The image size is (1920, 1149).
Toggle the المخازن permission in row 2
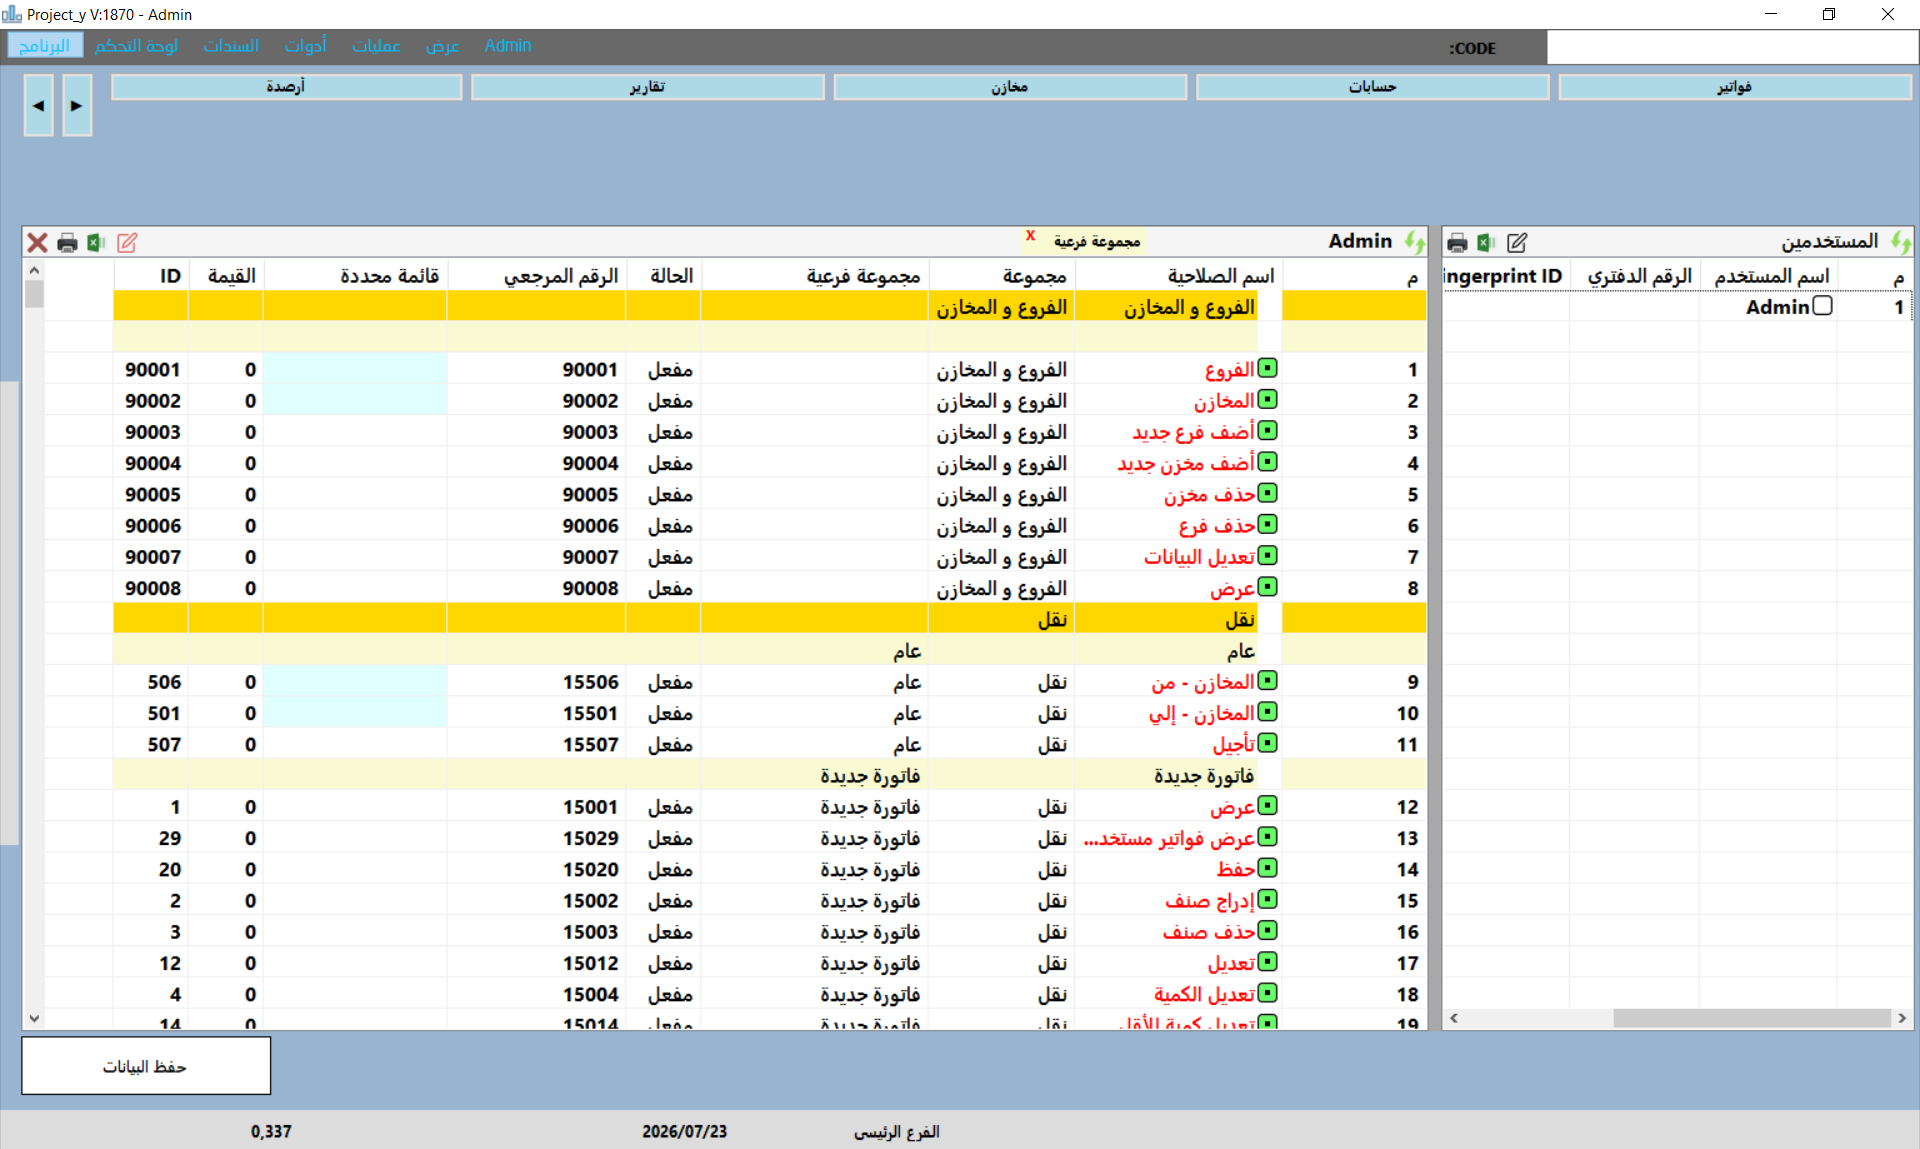click(1267, 400)
